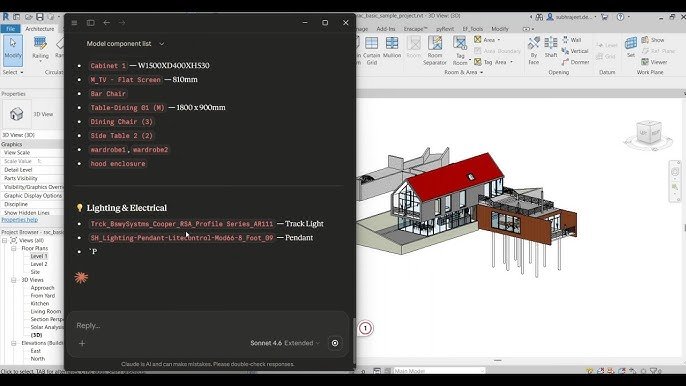Screen dimensions: 686x386
Task: Click the shopping cart icon in Revit title bar
Action: click(605, 17)
